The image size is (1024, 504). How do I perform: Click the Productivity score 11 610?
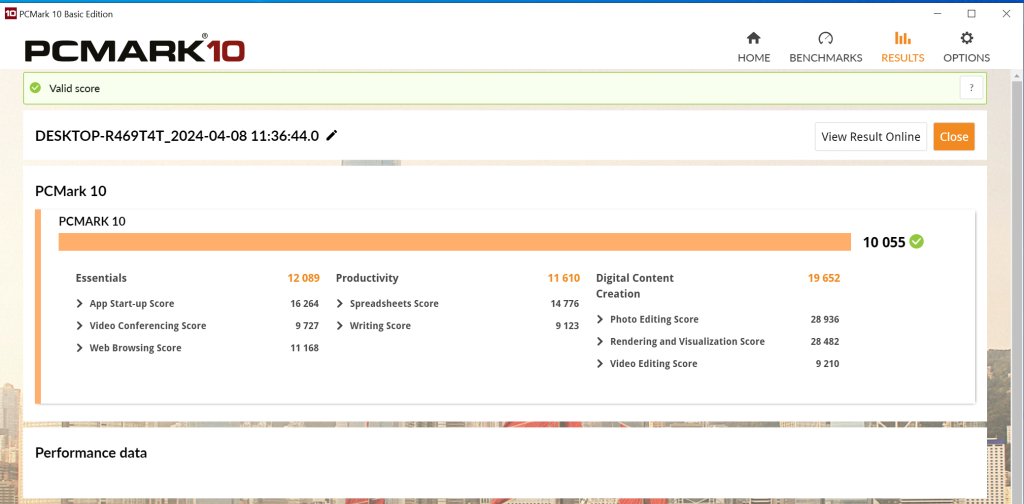(x=564, y=278)
